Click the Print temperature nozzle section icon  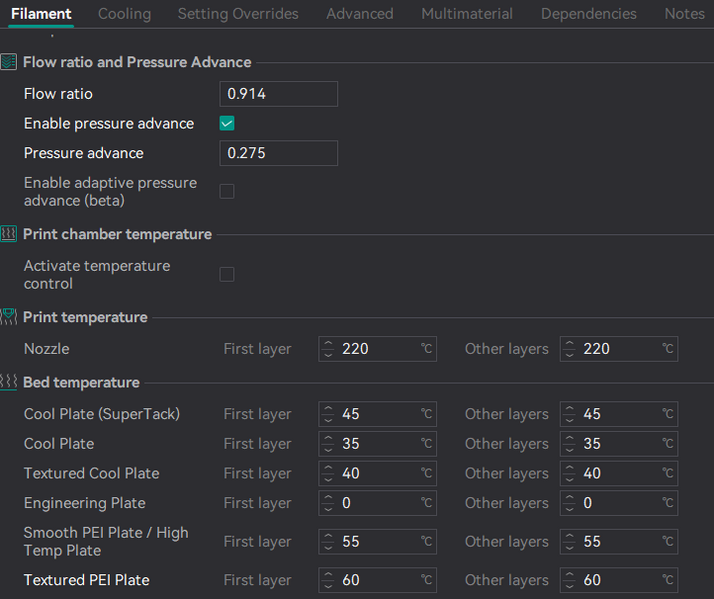[9, 317]
